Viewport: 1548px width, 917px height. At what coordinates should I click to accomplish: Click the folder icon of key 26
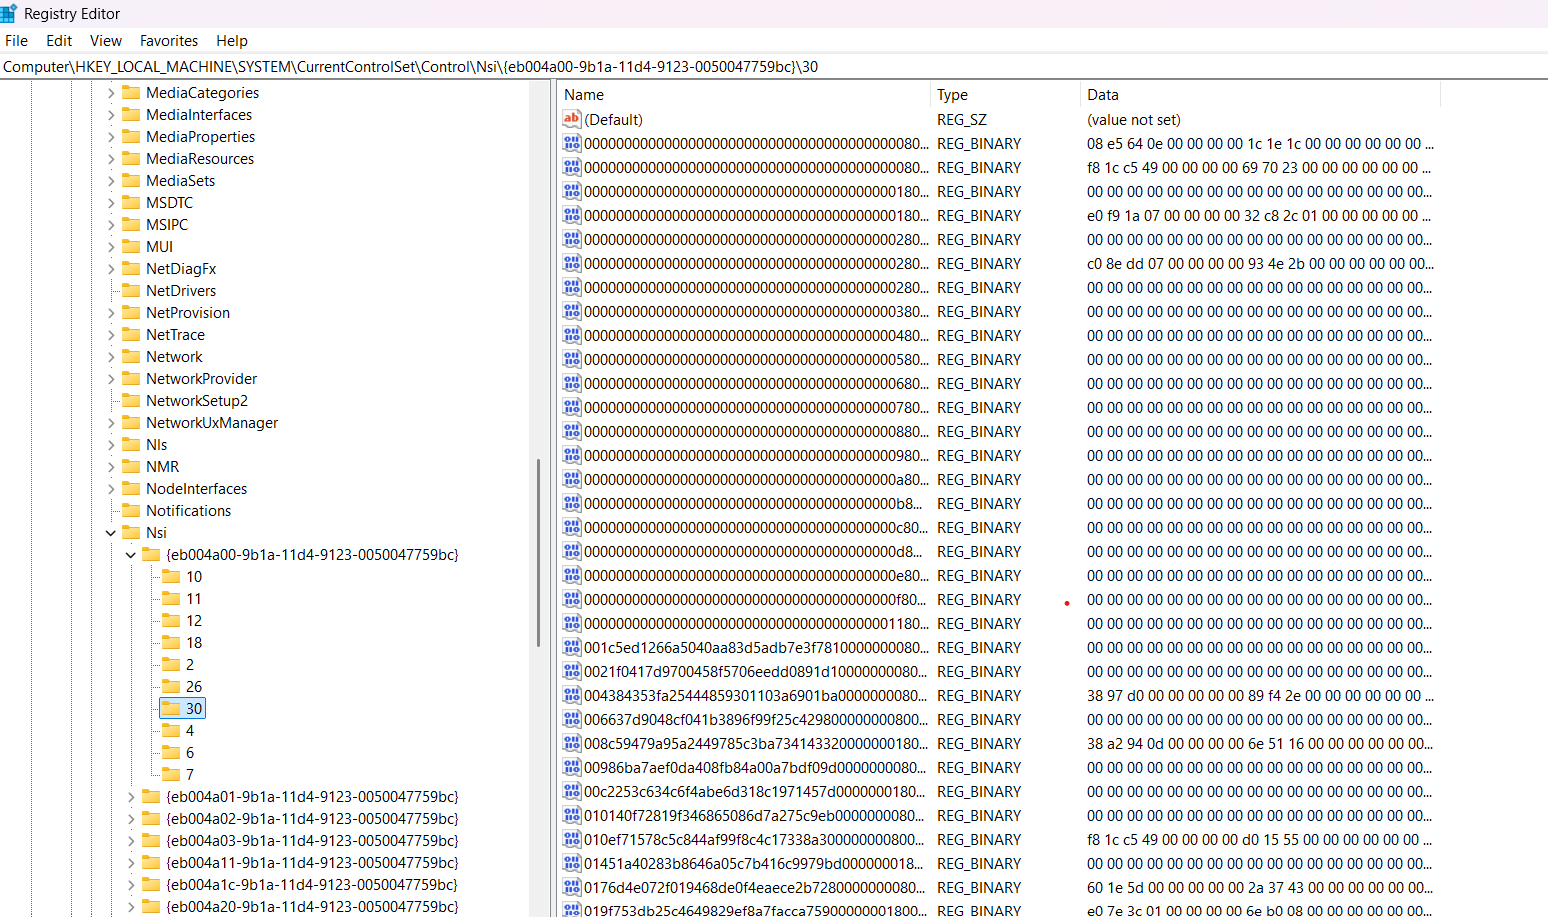click(171, 686)
